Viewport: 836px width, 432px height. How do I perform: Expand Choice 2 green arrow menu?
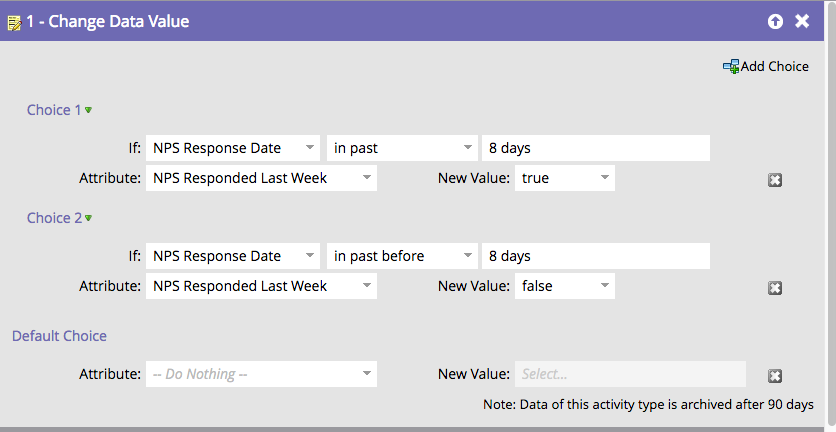click(88, 219)
